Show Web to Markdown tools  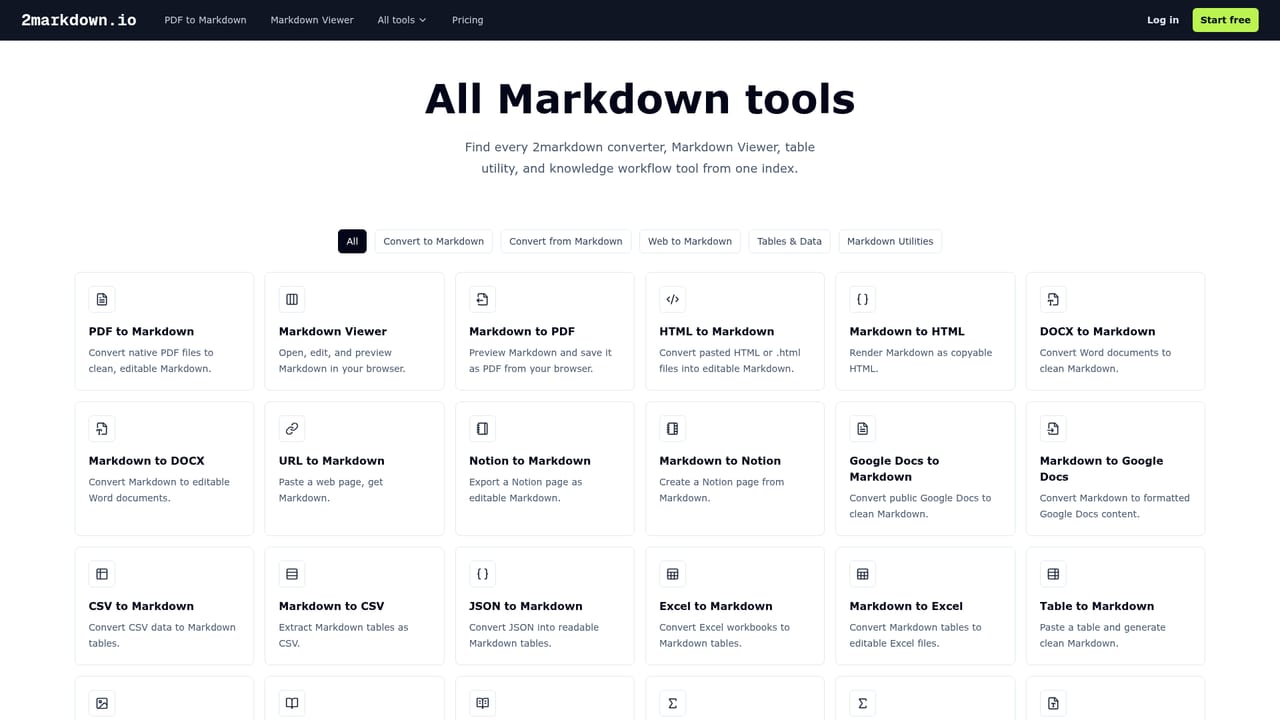(690, 241)
